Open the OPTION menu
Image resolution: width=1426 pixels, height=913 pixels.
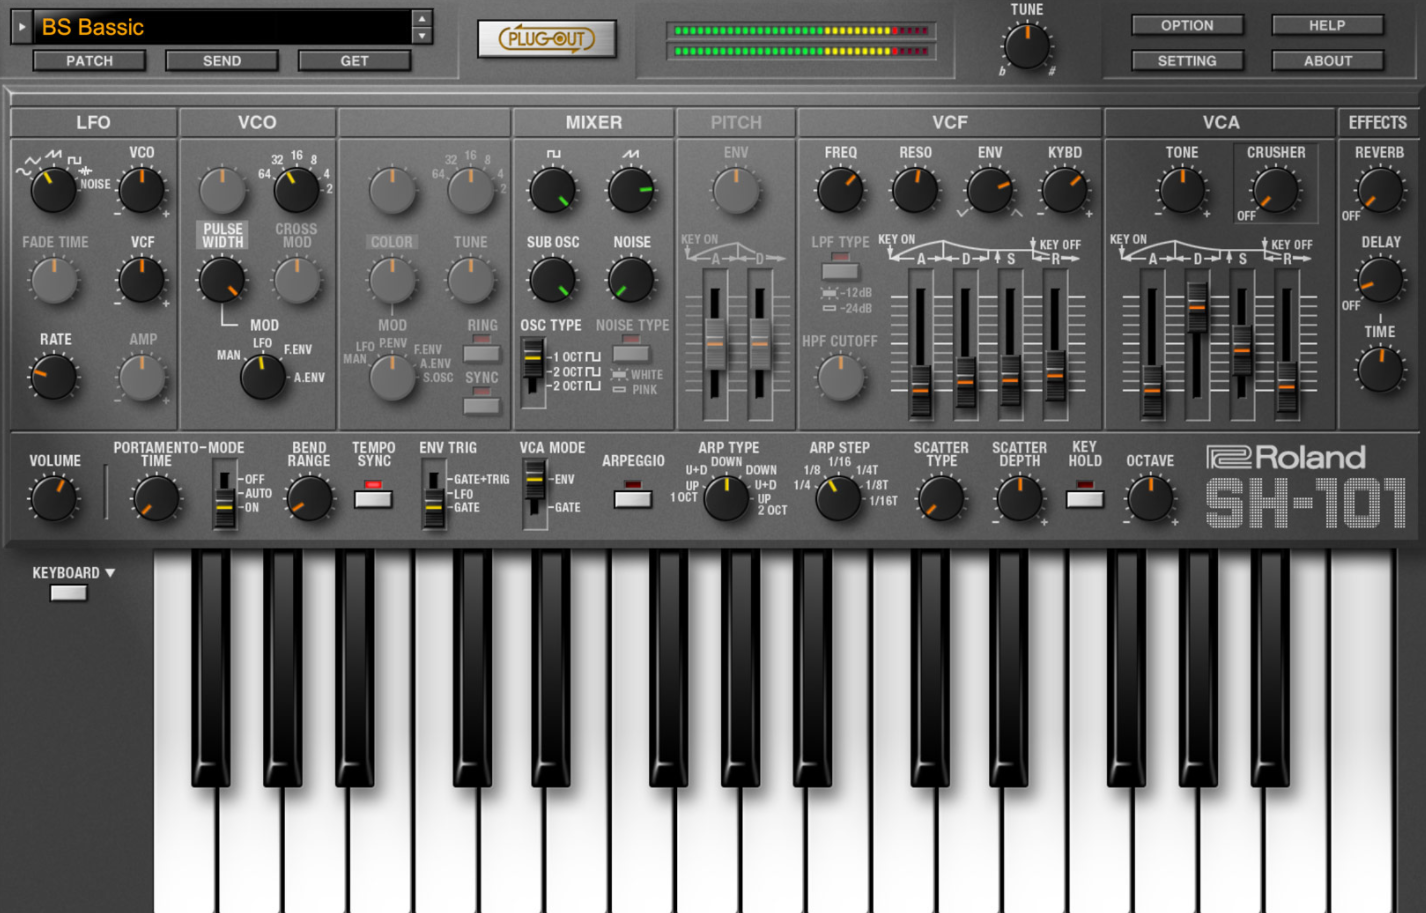click(1186, 25)
